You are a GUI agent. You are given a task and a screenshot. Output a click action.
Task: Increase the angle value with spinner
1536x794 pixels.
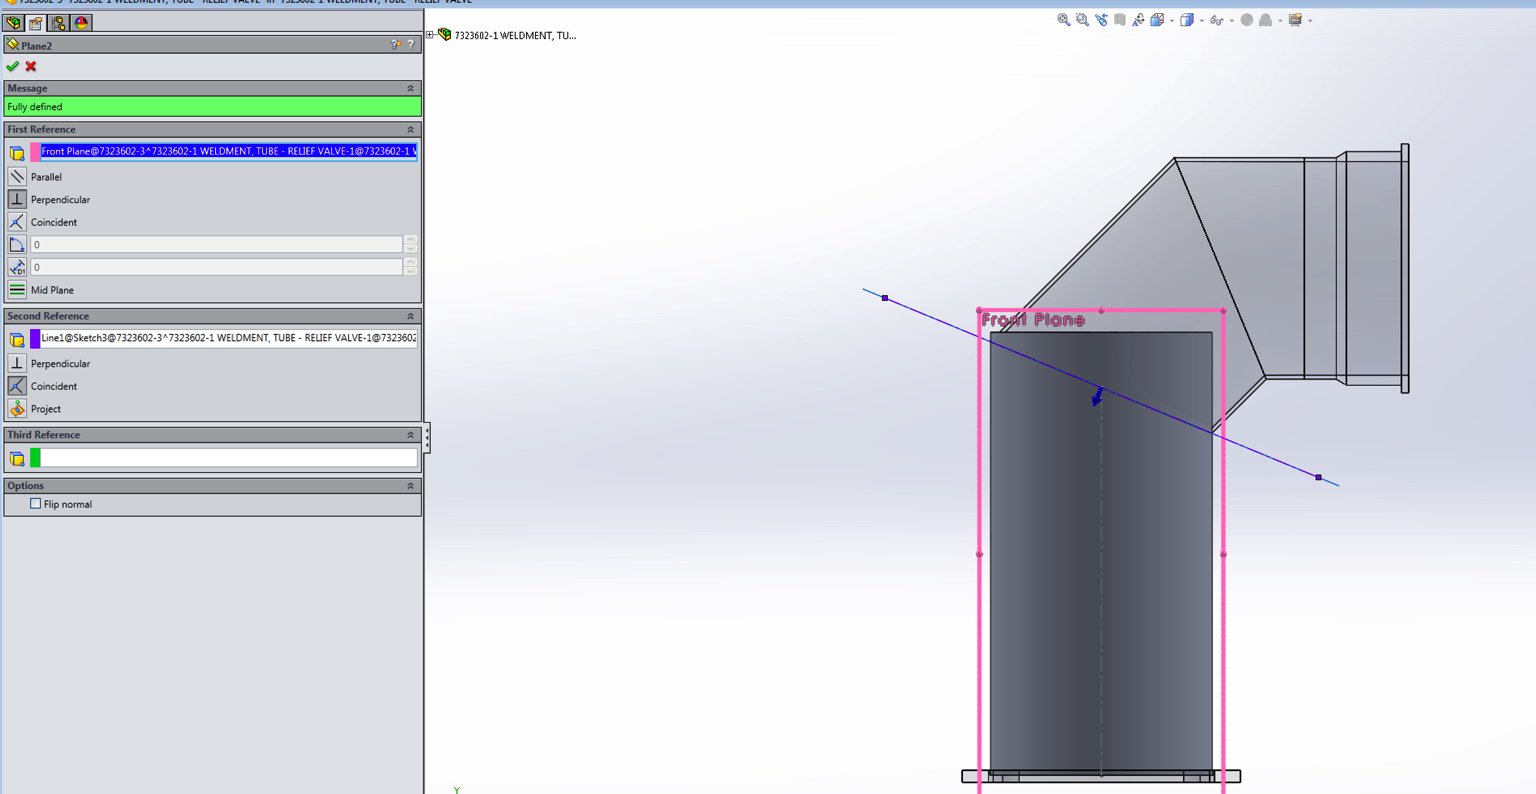pyautogui.click(x=410, y=240)
